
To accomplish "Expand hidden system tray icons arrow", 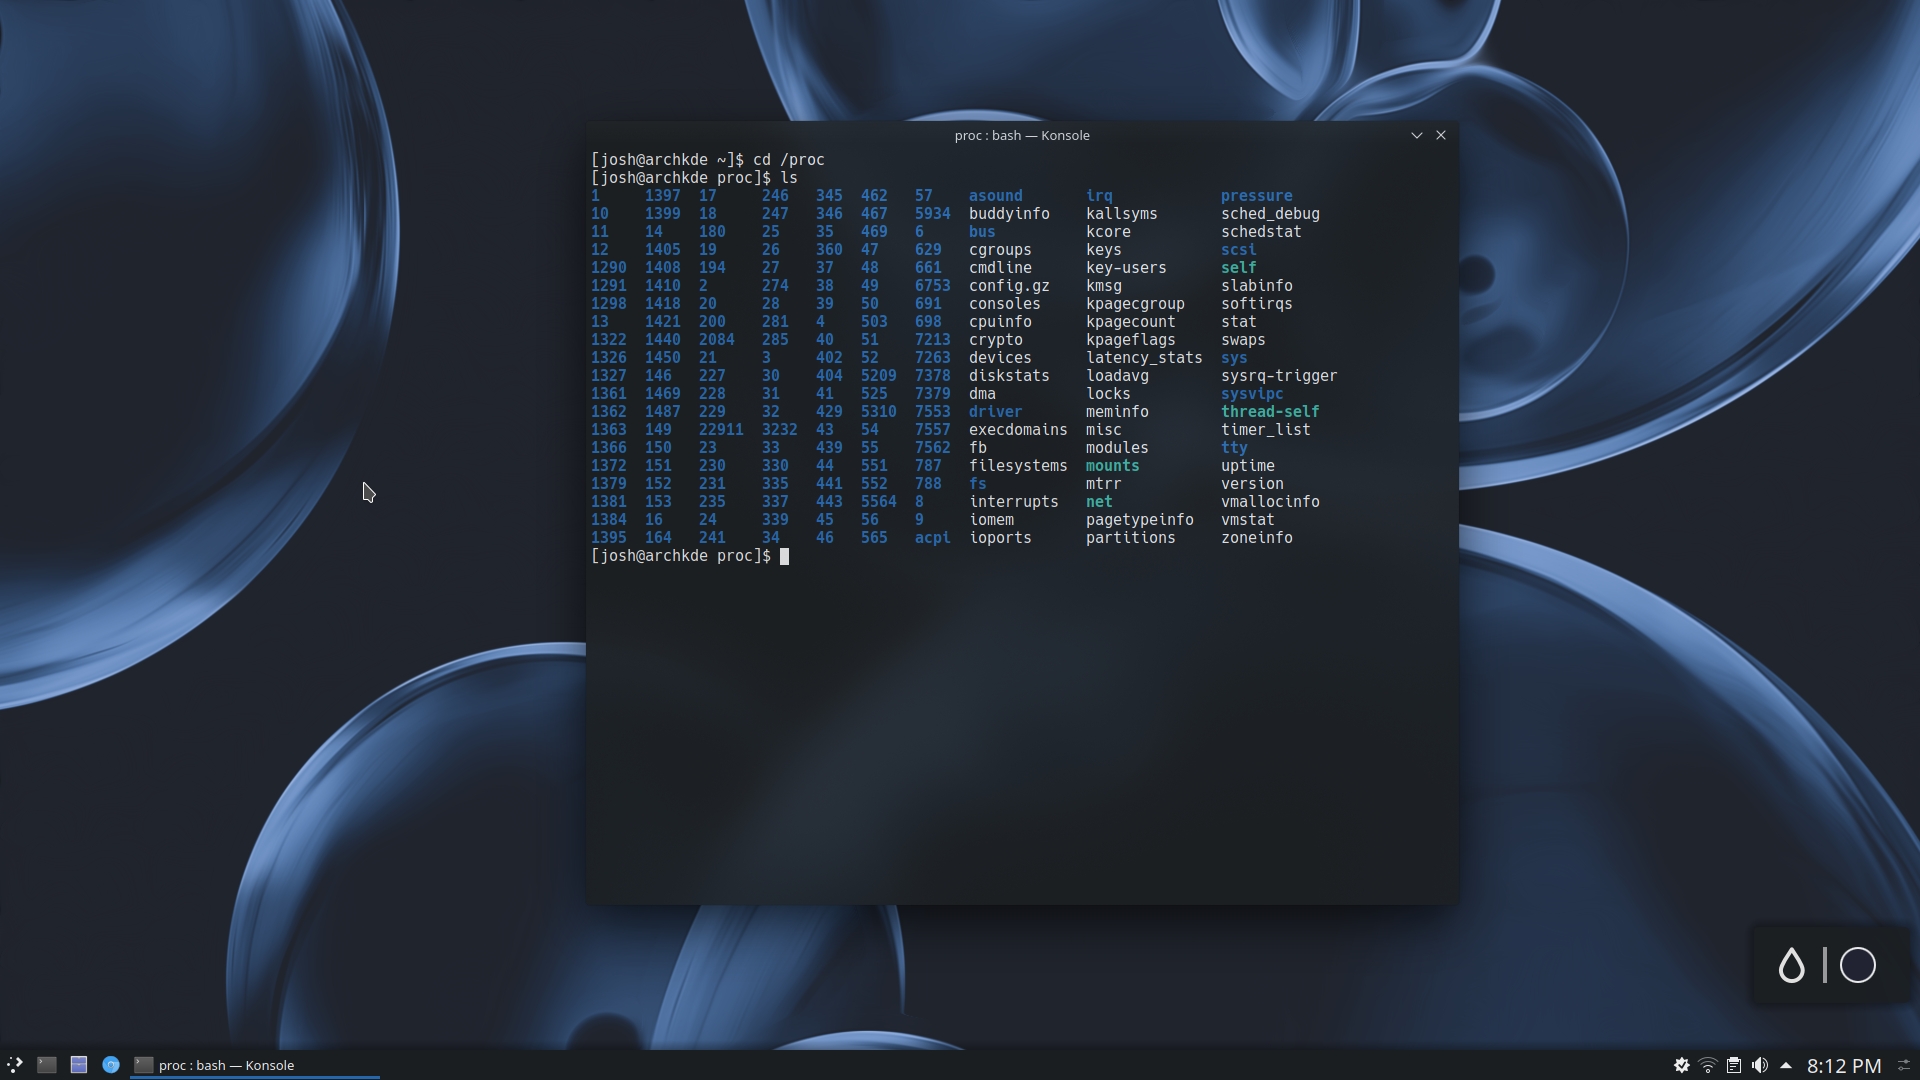I will pyautogui.click(x=1786, y=1066).
